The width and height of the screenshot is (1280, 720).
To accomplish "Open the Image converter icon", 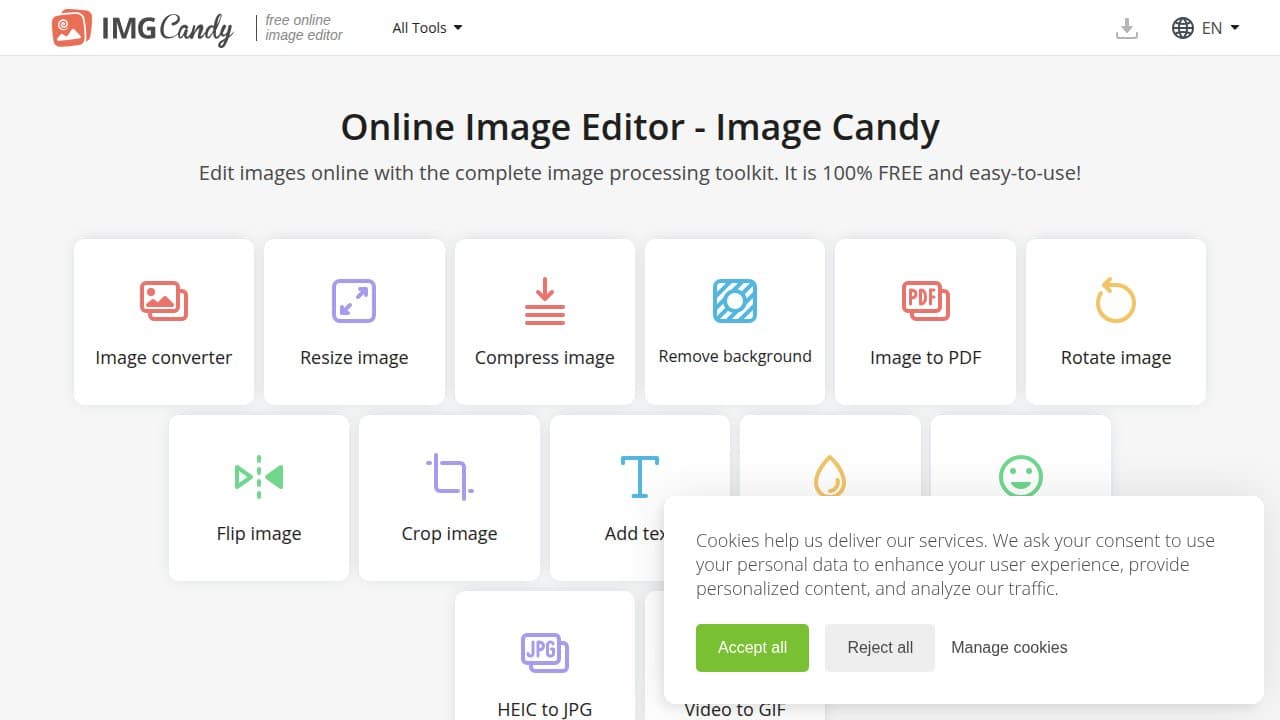I will click(x=164, y=300).
